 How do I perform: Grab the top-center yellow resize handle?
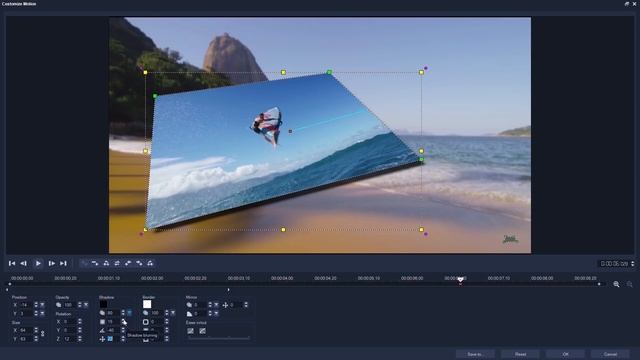click(283, 72)
